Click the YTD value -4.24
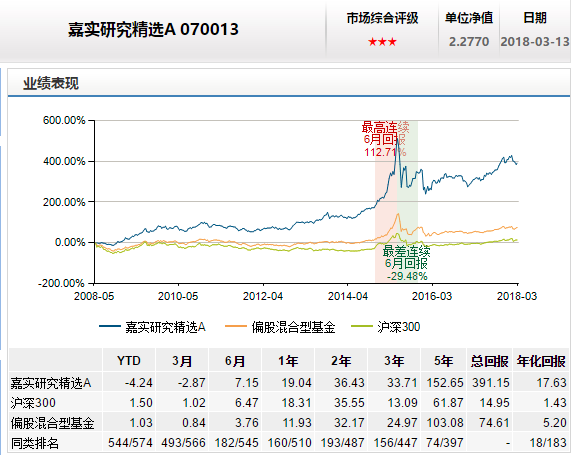The image size is (571, 455). coord(138,383)
